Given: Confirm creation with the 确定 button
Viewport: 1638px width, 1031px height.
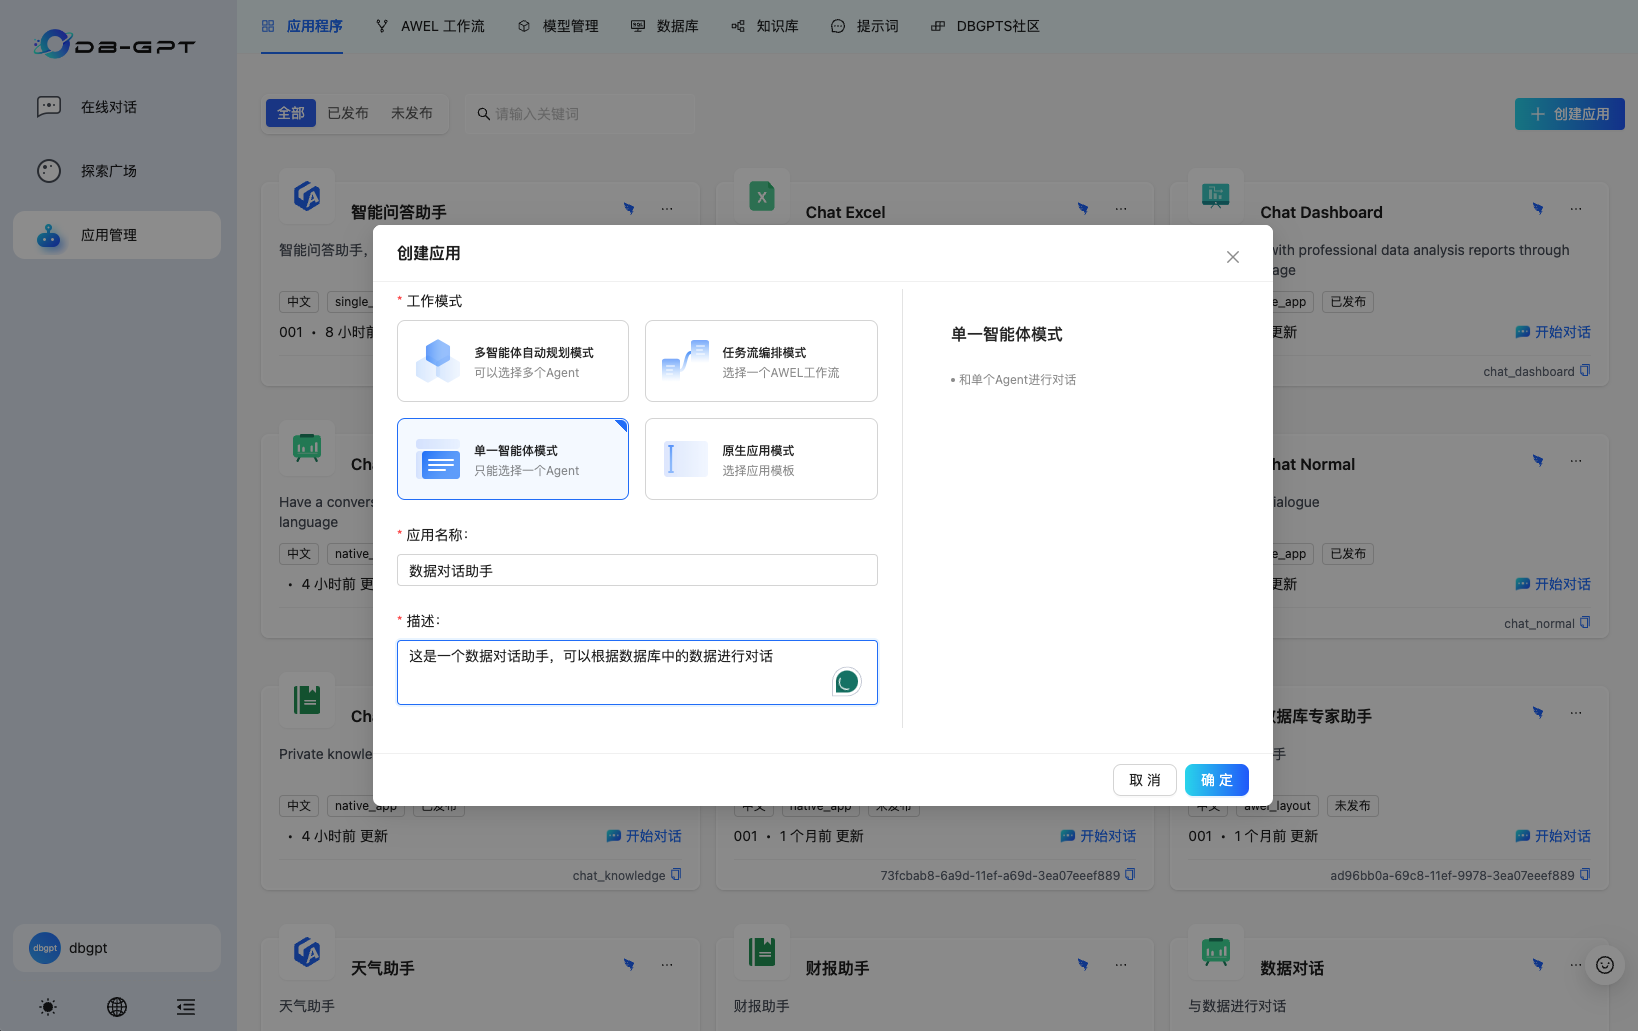Looking at the screenshot, I should [1216, 779].
